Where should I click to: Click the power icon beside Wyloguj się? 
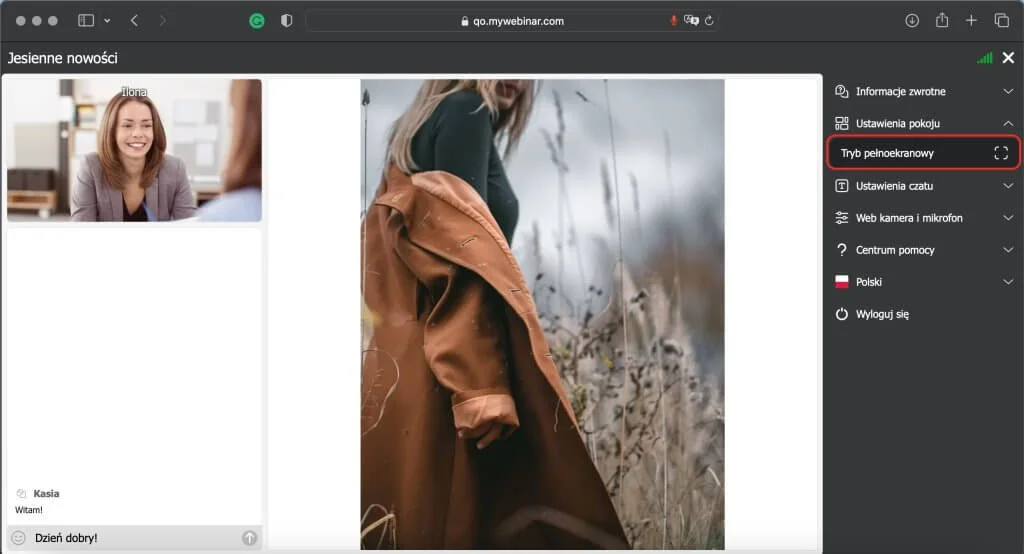[842, 314]
